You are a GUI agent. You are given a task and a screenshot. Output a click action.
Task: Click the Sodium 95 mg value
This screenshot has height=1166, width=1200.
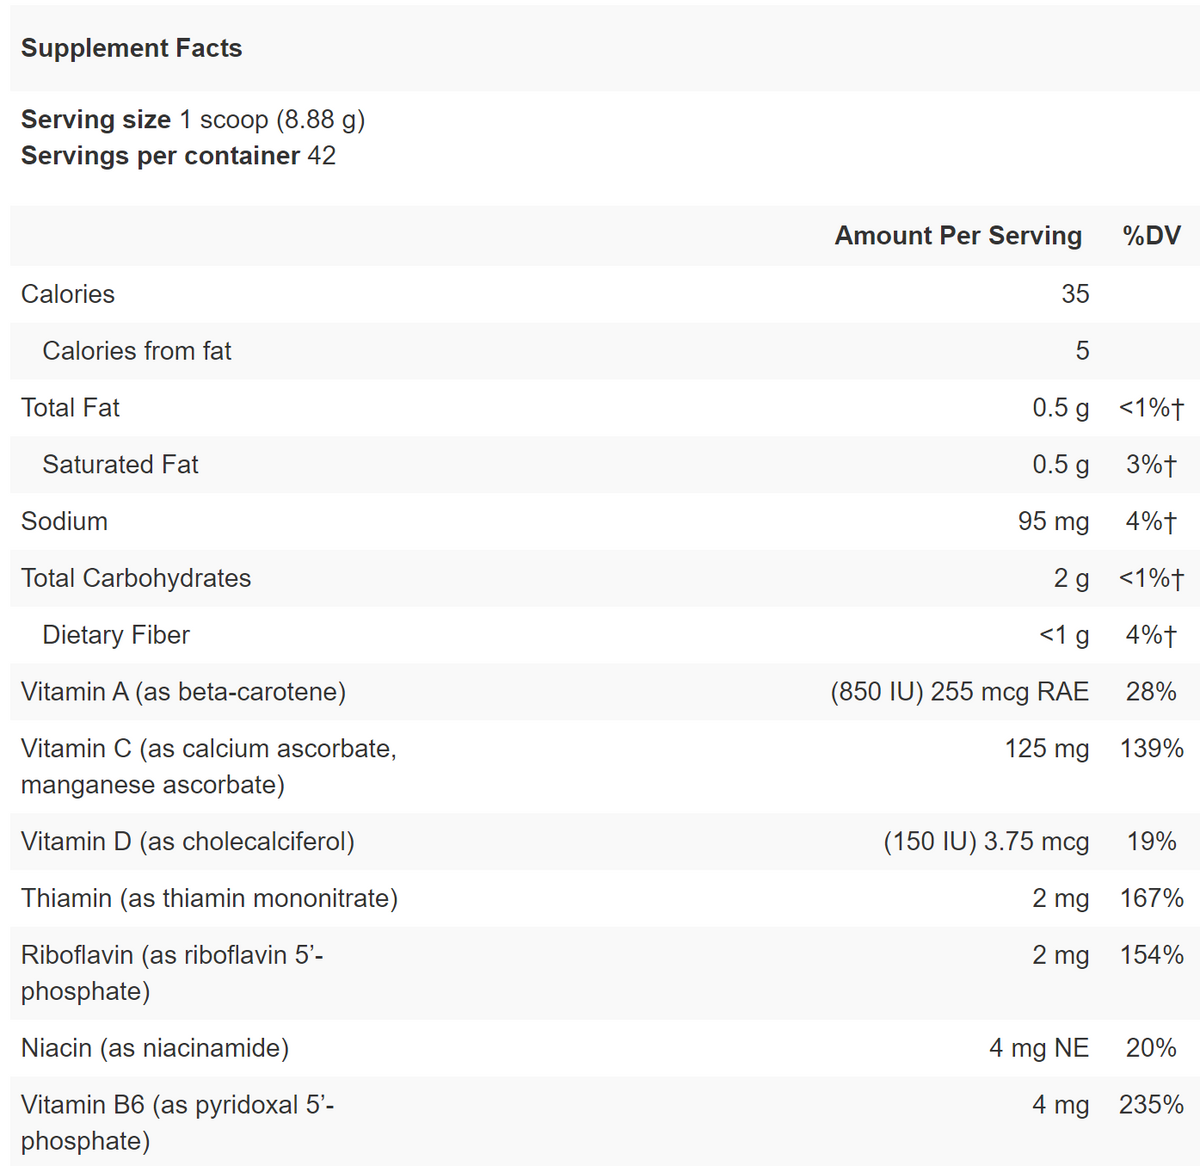[x=1053, y=521]
